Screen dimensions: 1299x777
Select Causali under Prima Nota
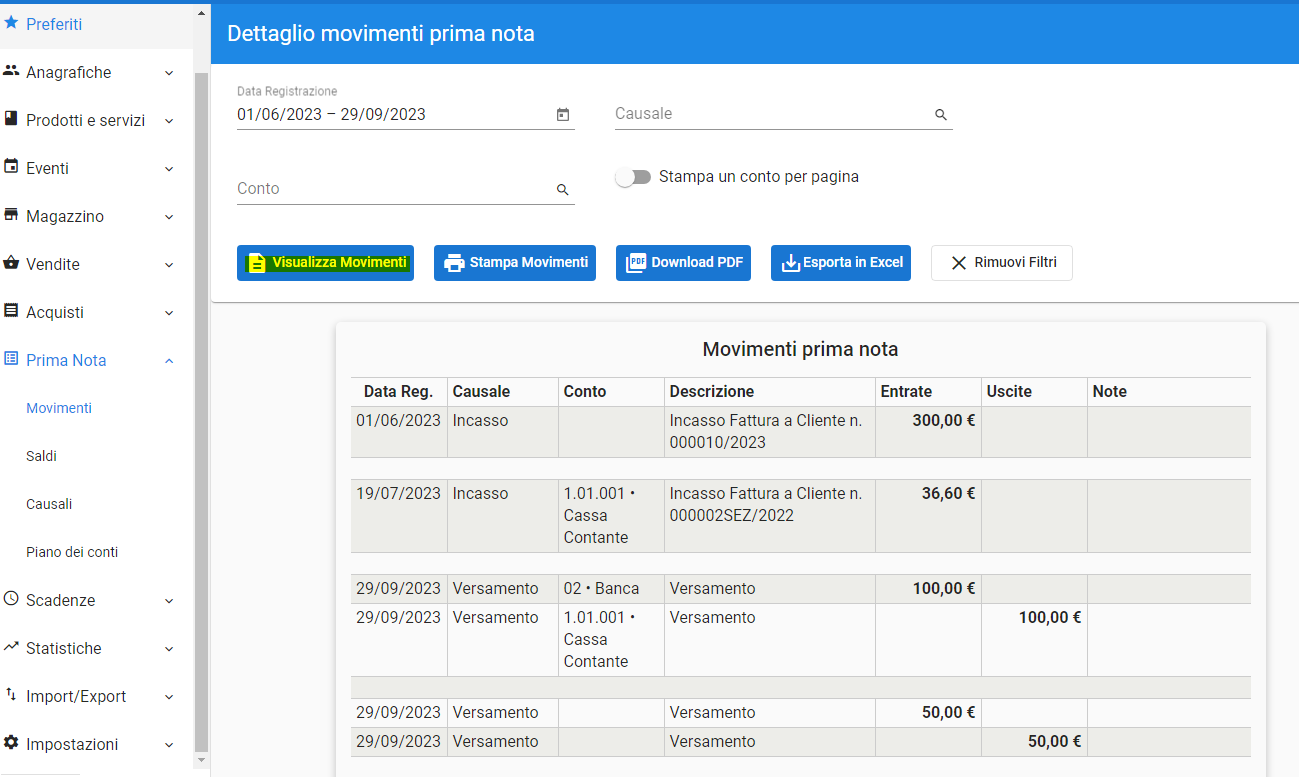49,504
